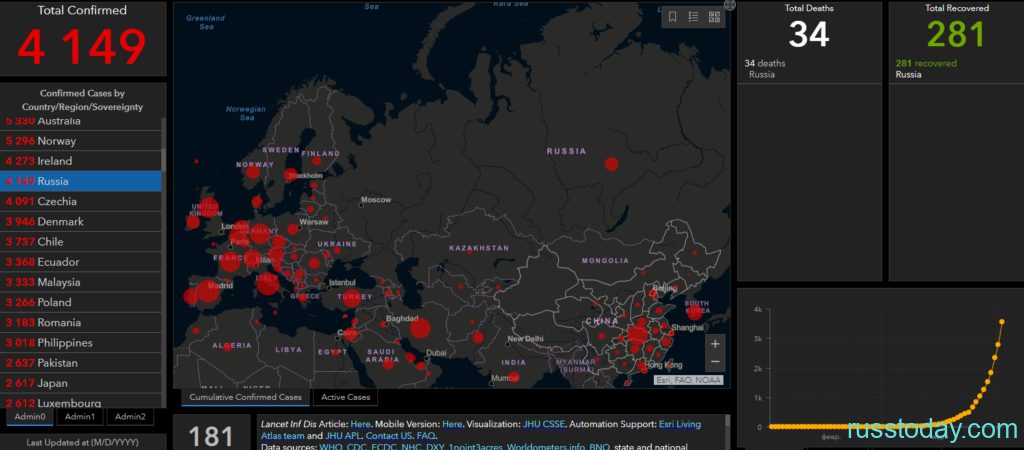Image resolution: width=1024 pixels, height=450 pixels.
Task: Switch to Cumulative Confirmed Cases tab
Action: click(246, 397)
